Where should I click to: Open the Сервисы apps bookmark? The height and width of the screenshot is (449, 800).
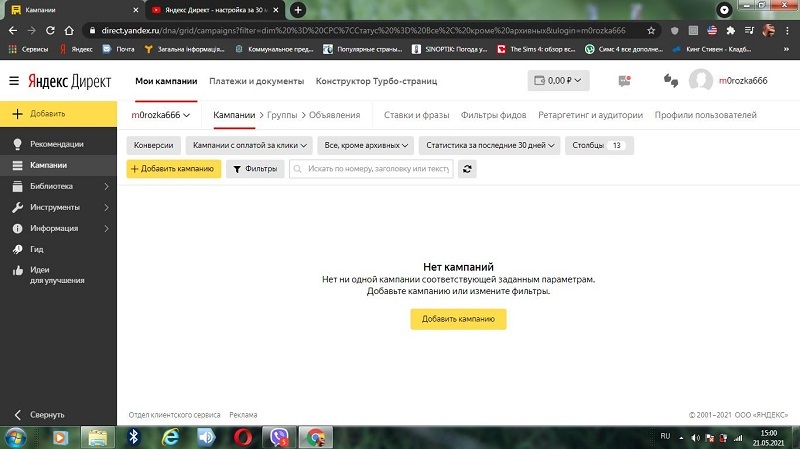(29, 49)
